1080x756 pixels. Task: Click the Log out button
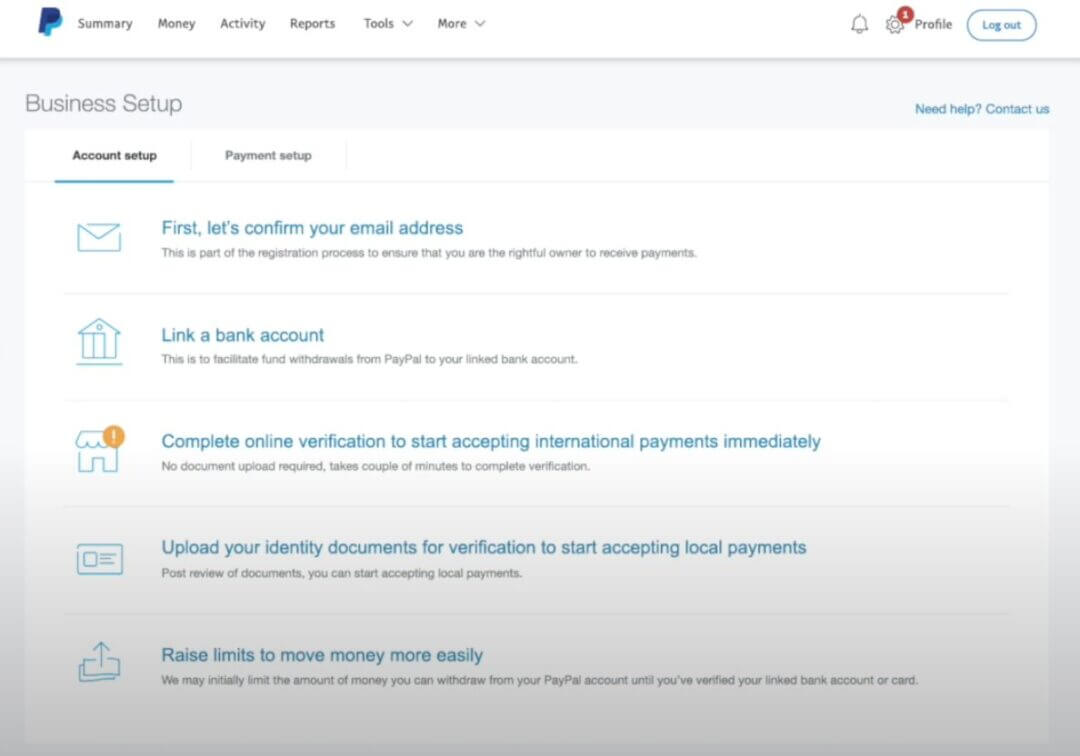1001,25
